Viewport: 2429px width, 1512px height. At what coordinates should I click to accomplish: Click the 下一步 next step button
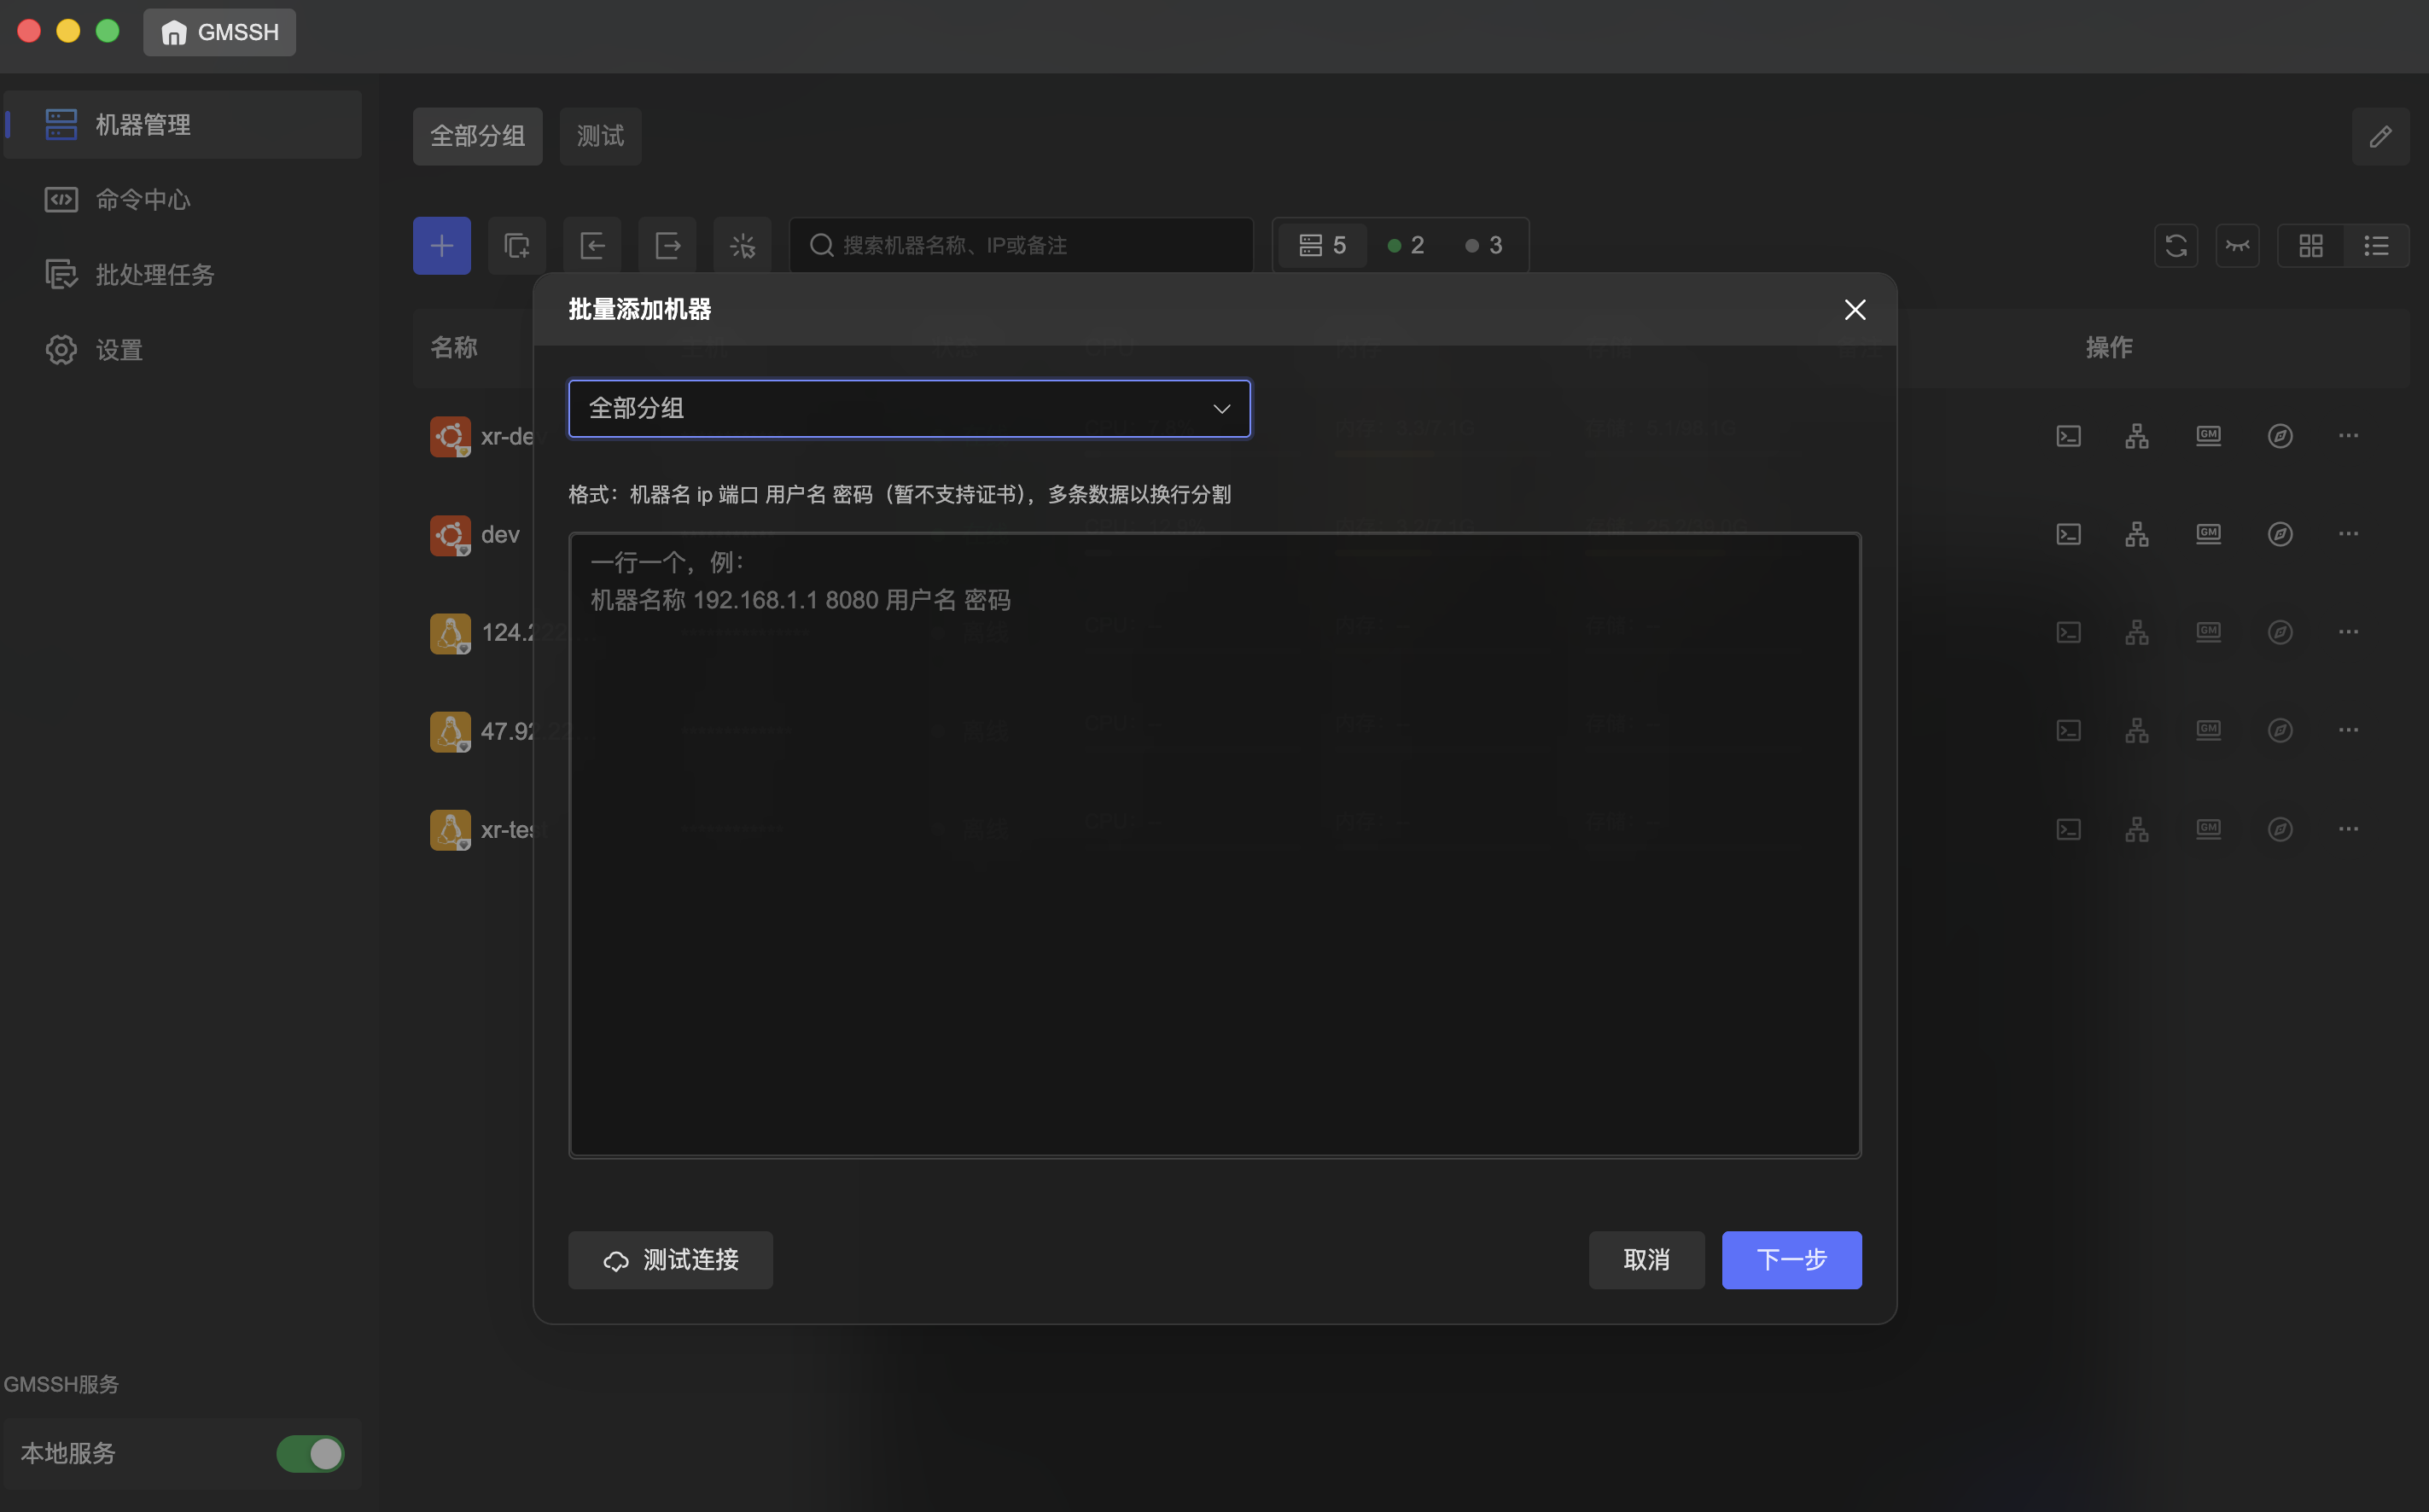[1791, 1259]
